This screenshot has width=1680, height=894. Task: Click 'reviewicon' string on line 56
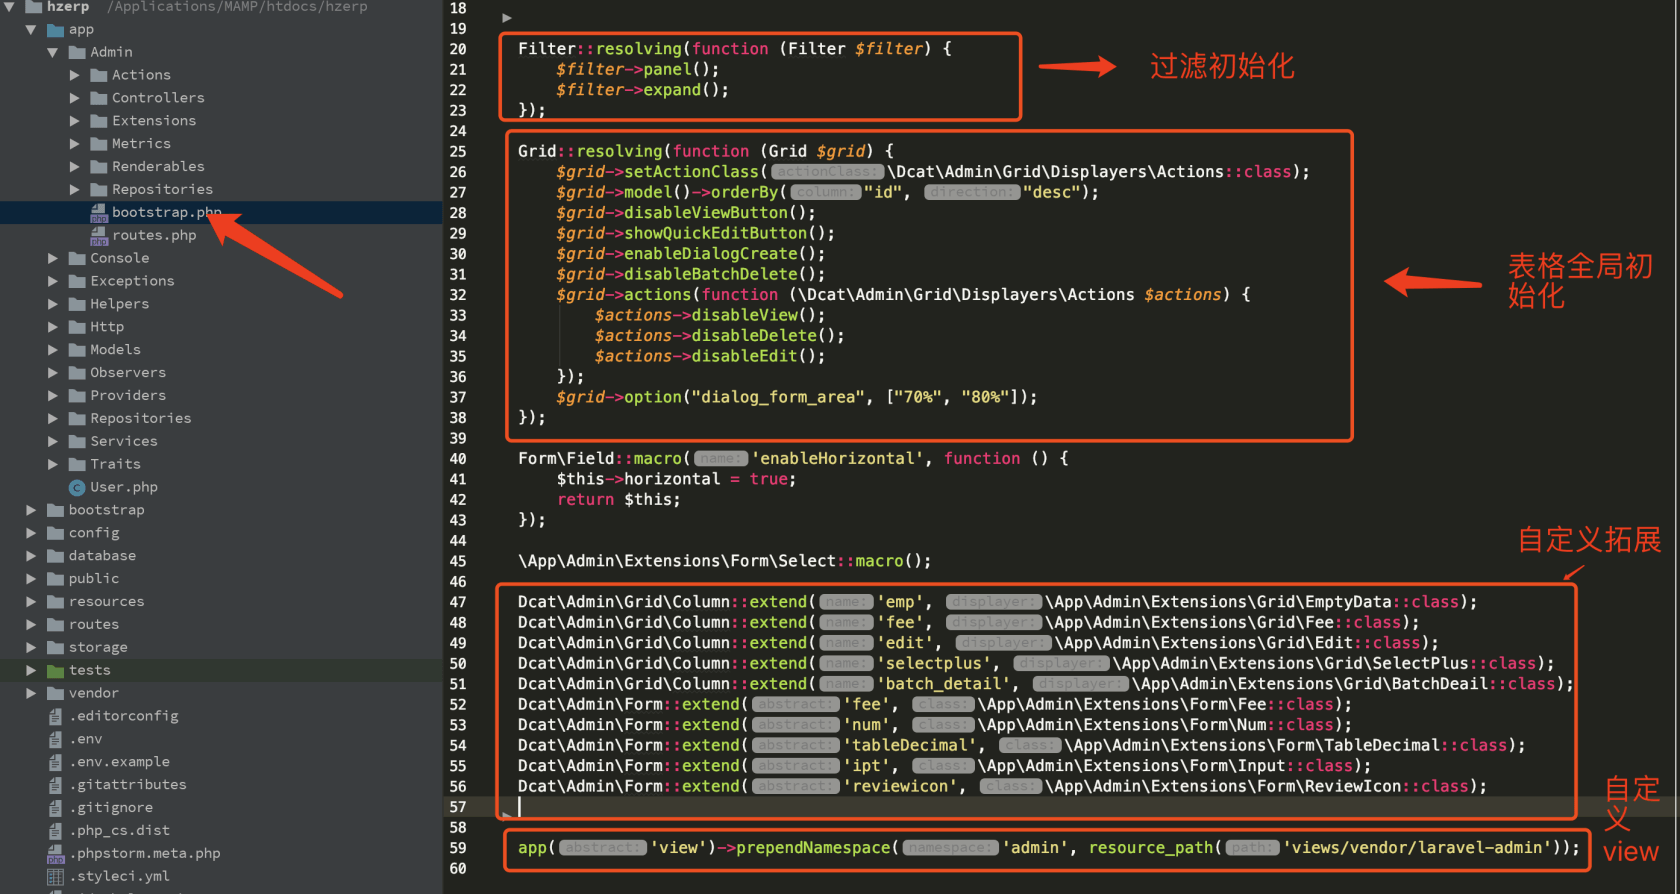coord(900,786)
